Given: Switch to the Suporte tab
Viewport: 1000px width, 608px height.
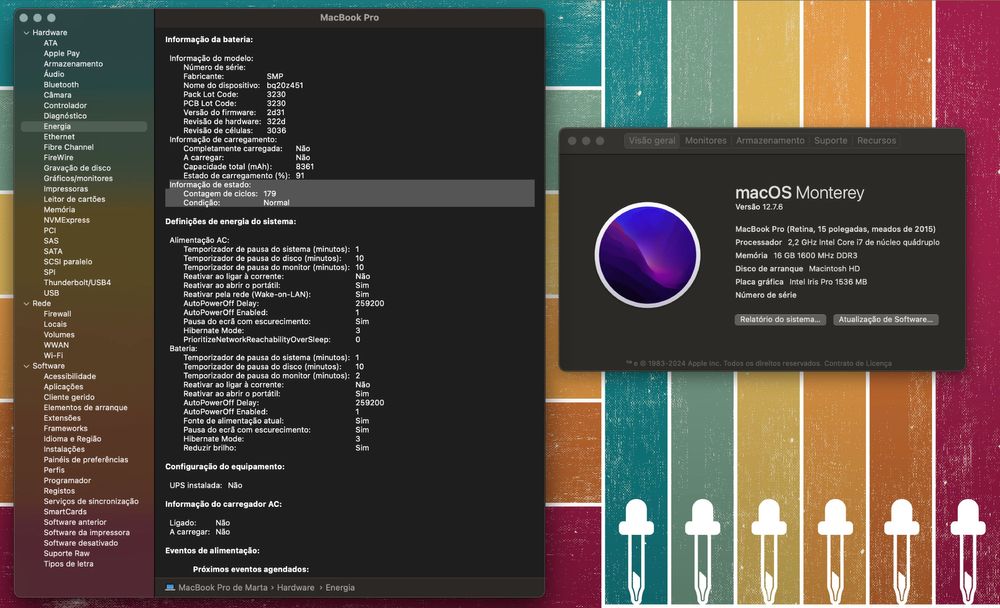Looking at the screenshot, I should 830,140.
